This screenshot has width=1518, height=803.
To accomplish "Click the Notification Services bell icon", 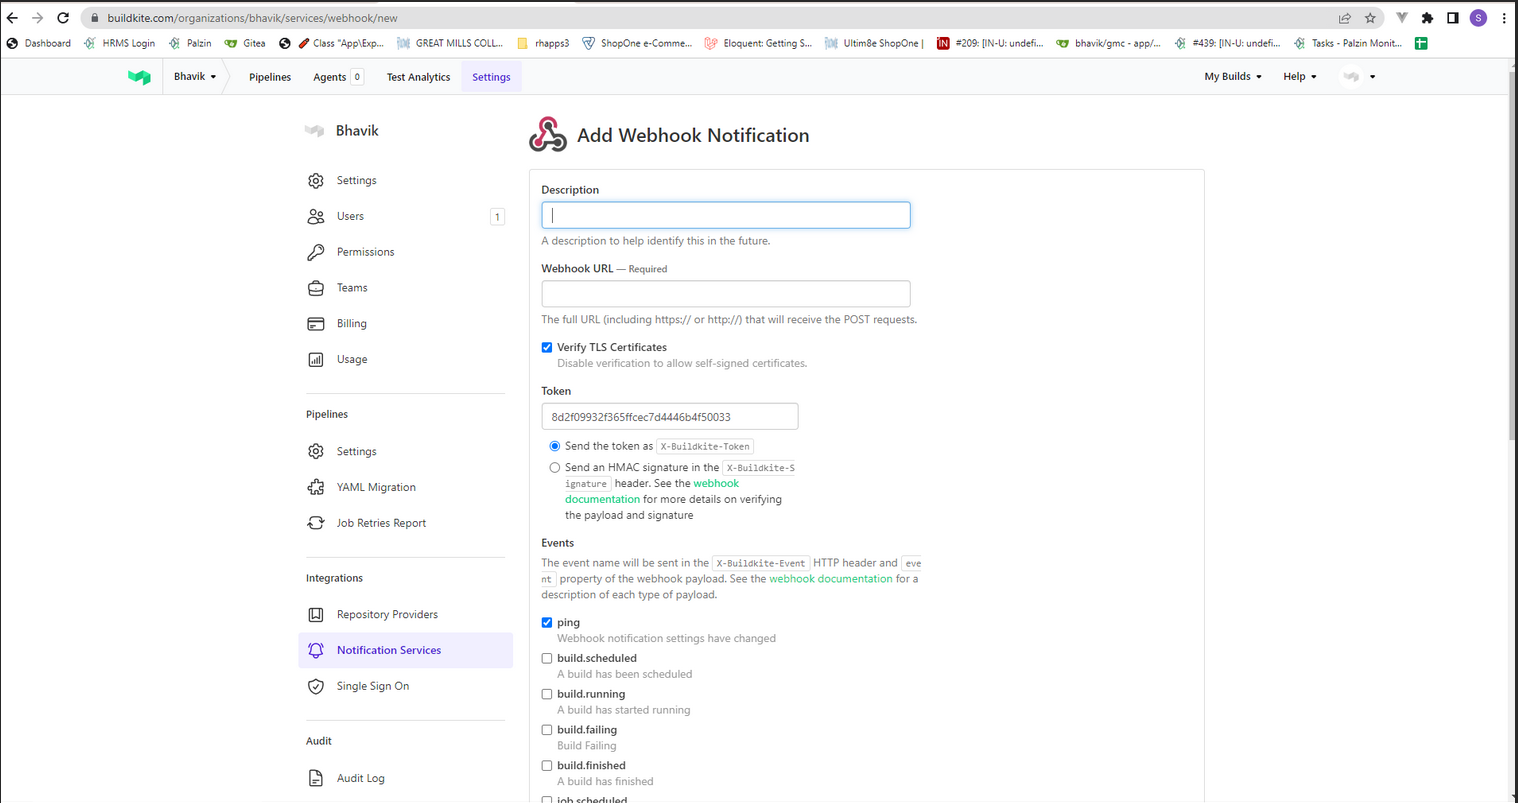I will tap(316, 651).
